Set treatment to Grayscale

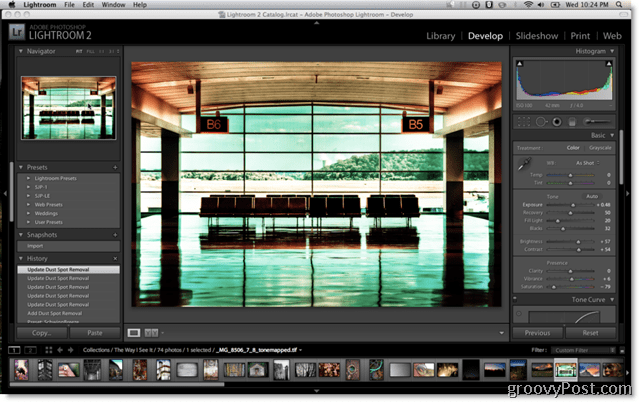point(600,148)
